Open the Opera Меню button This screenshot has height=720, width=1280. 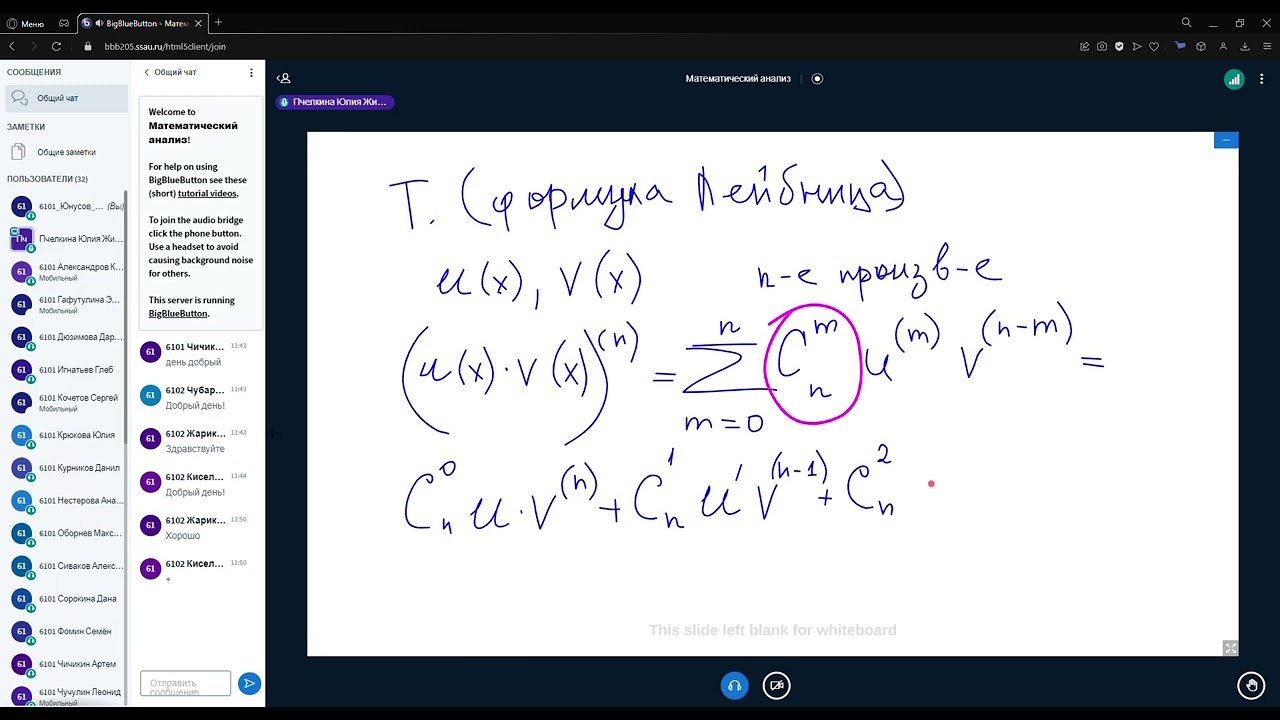click(x=26, y=23)
